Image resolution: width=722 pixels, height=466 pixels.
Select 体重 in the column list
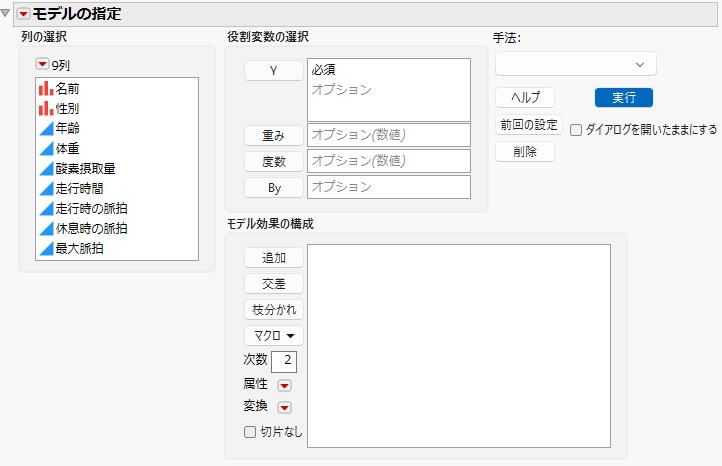[x=67, y=149]
